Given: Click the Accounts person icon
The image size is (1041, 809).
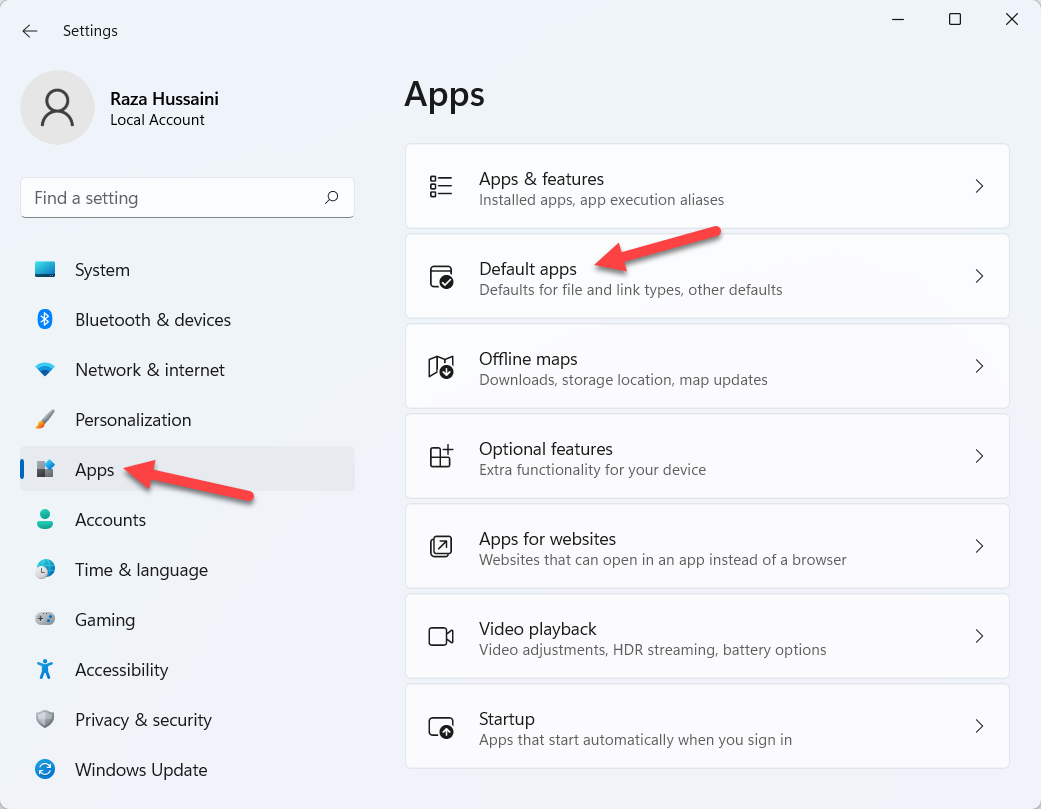Looking at the screenshot, I should coord(45,520).
